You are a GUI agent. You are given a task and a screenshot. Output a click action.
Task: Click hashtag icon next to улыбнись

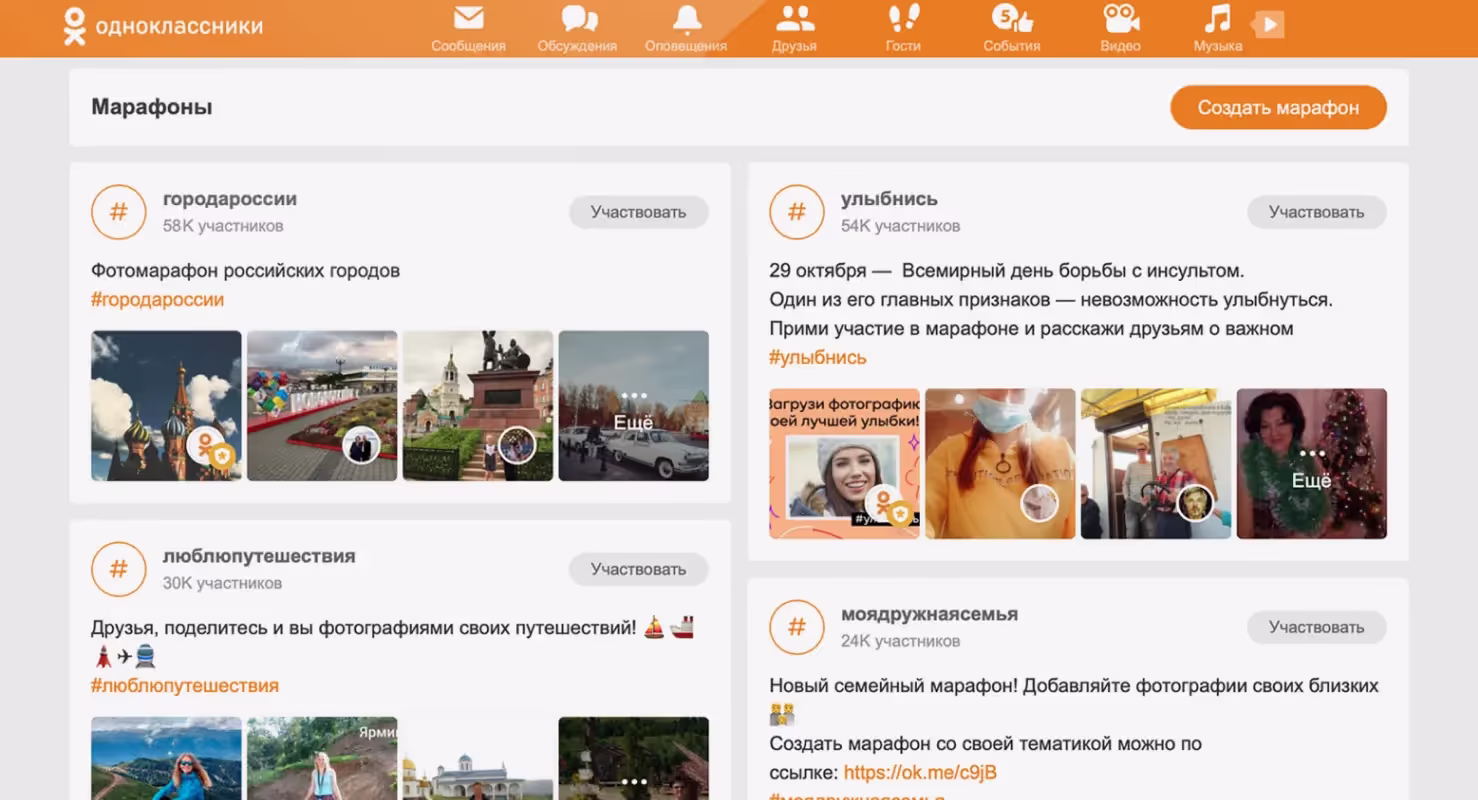tap(796, 212)
